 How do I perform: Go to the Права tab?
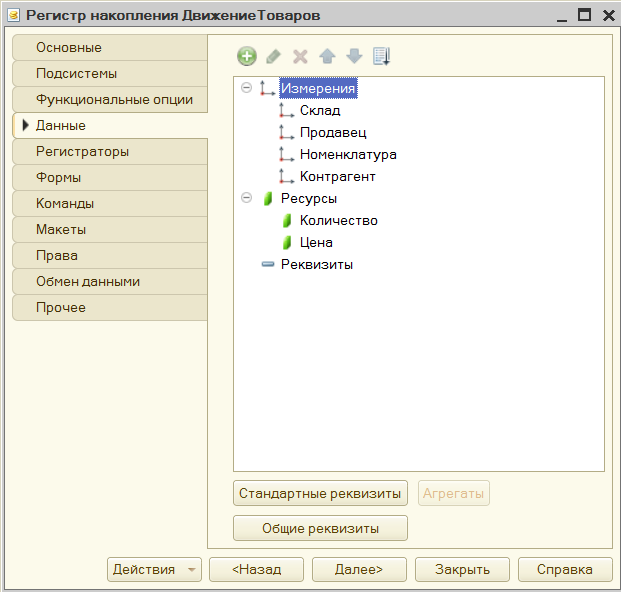(110, 255)
